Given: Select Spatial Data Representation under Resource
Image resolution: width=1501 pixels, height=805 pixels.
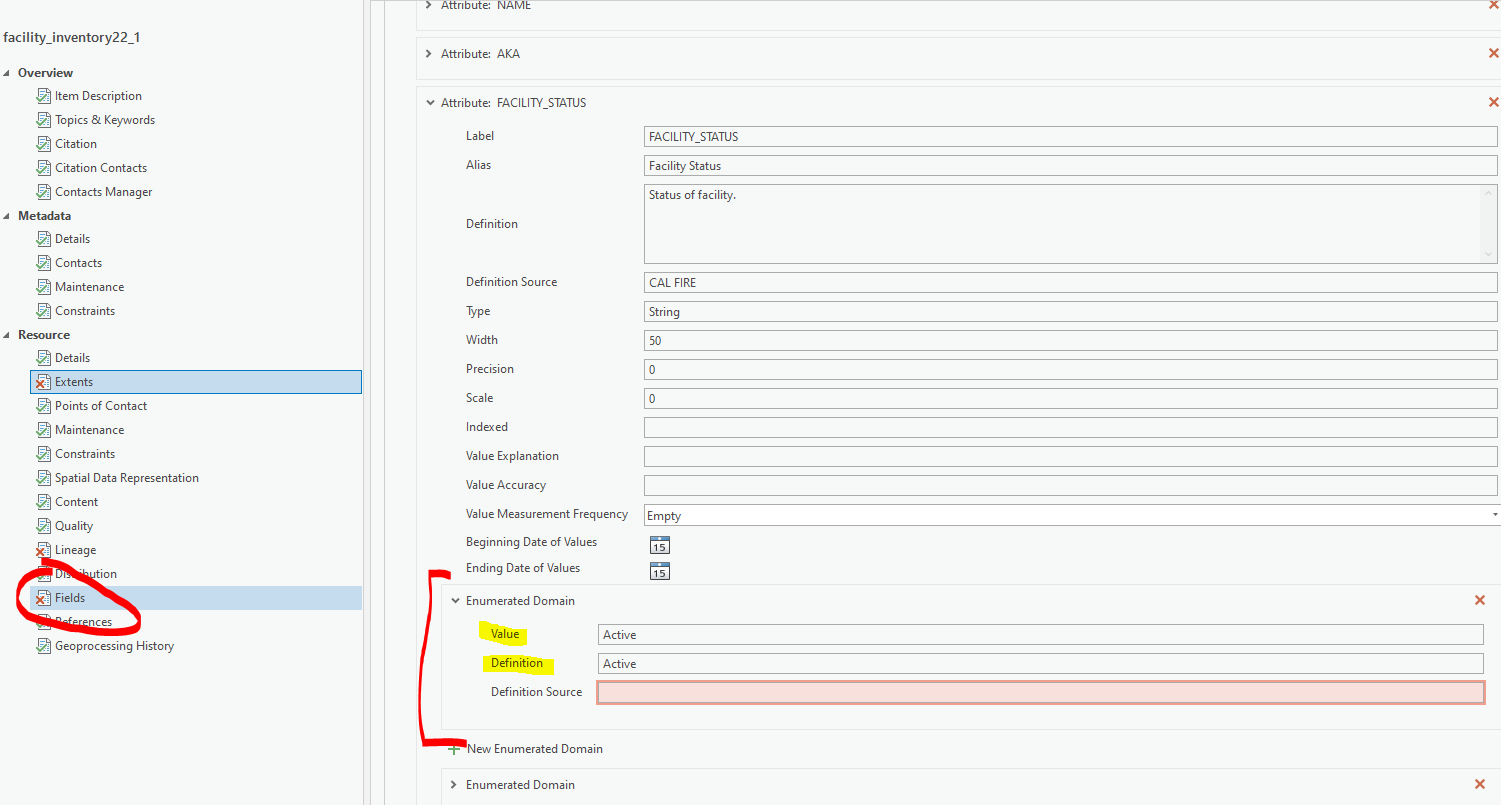Looking at the screenshot, I should click(x=126, y=477).
